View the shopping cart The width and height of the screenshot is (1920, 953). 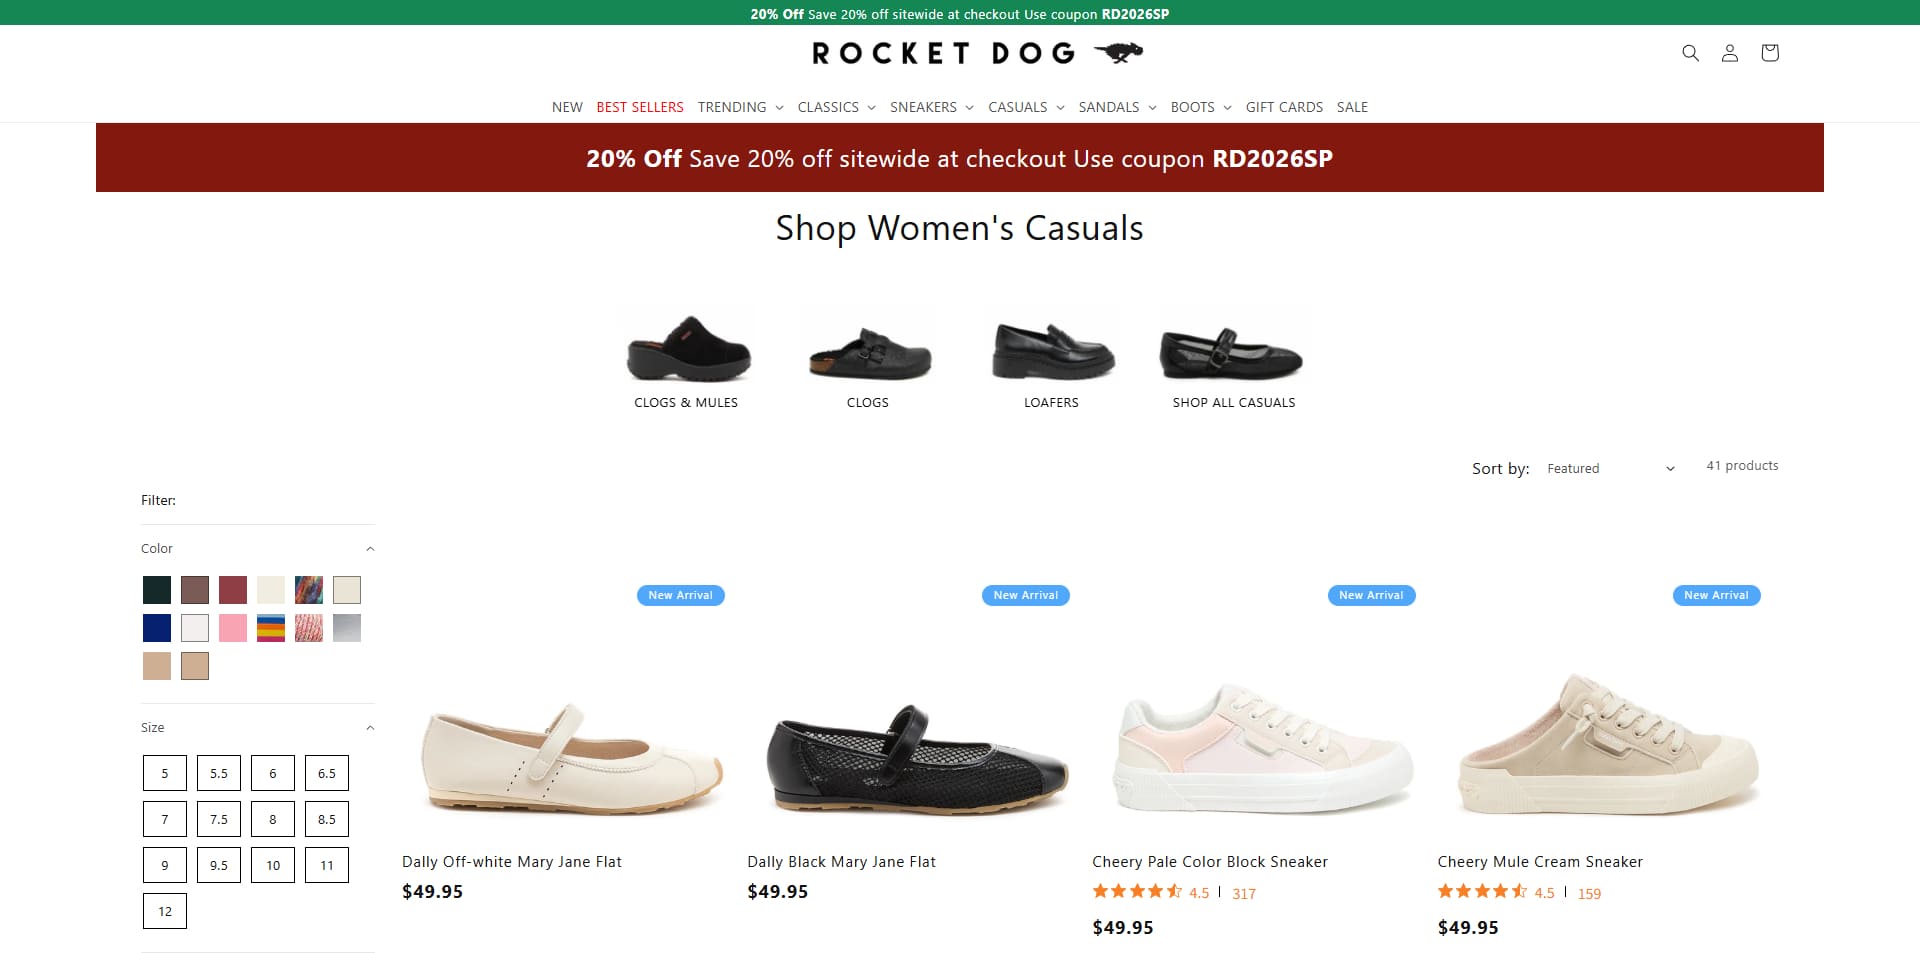(1769, 53)
